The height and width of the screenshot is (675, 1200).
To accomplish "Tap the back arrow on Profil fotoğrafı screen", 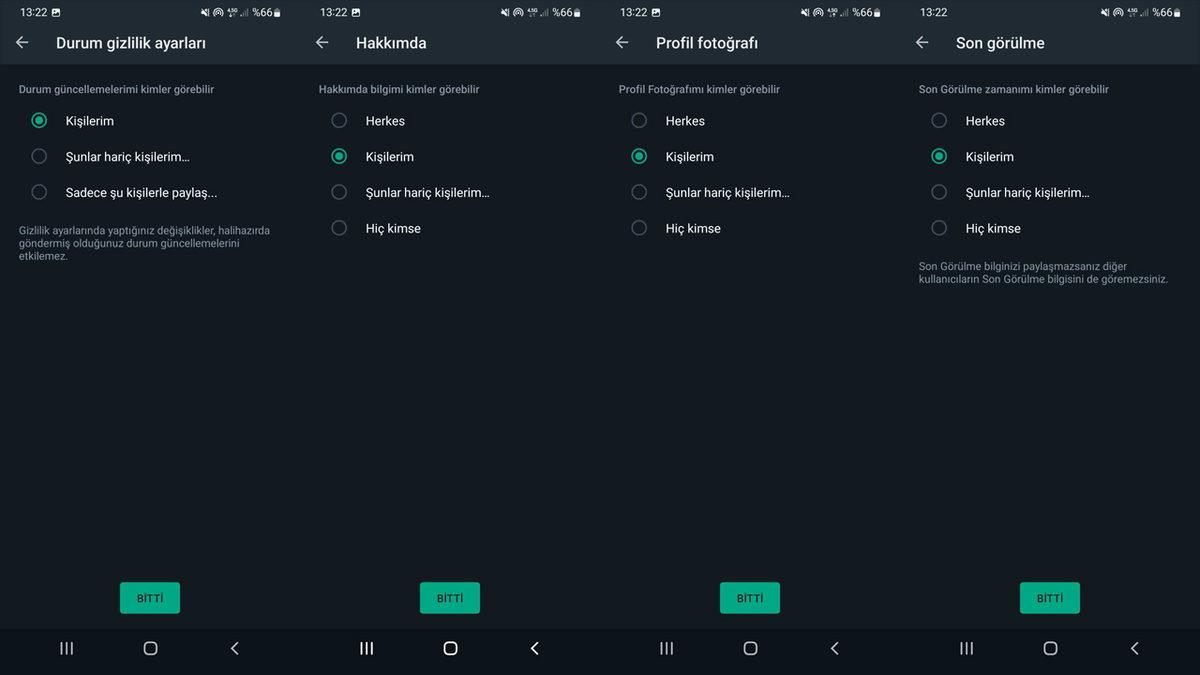I will click(x=621, y=43).
